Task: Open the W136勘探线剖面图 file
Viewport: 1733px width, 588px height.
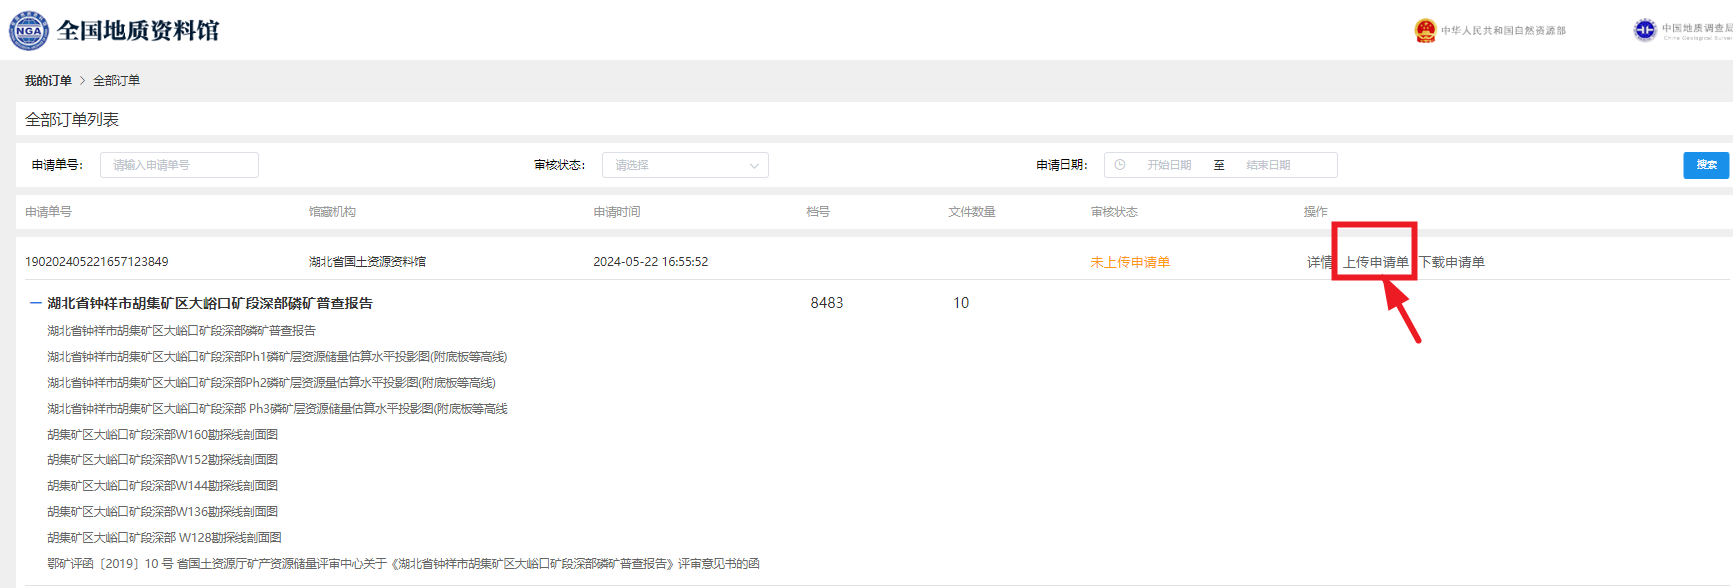Action: click(162, 512)
